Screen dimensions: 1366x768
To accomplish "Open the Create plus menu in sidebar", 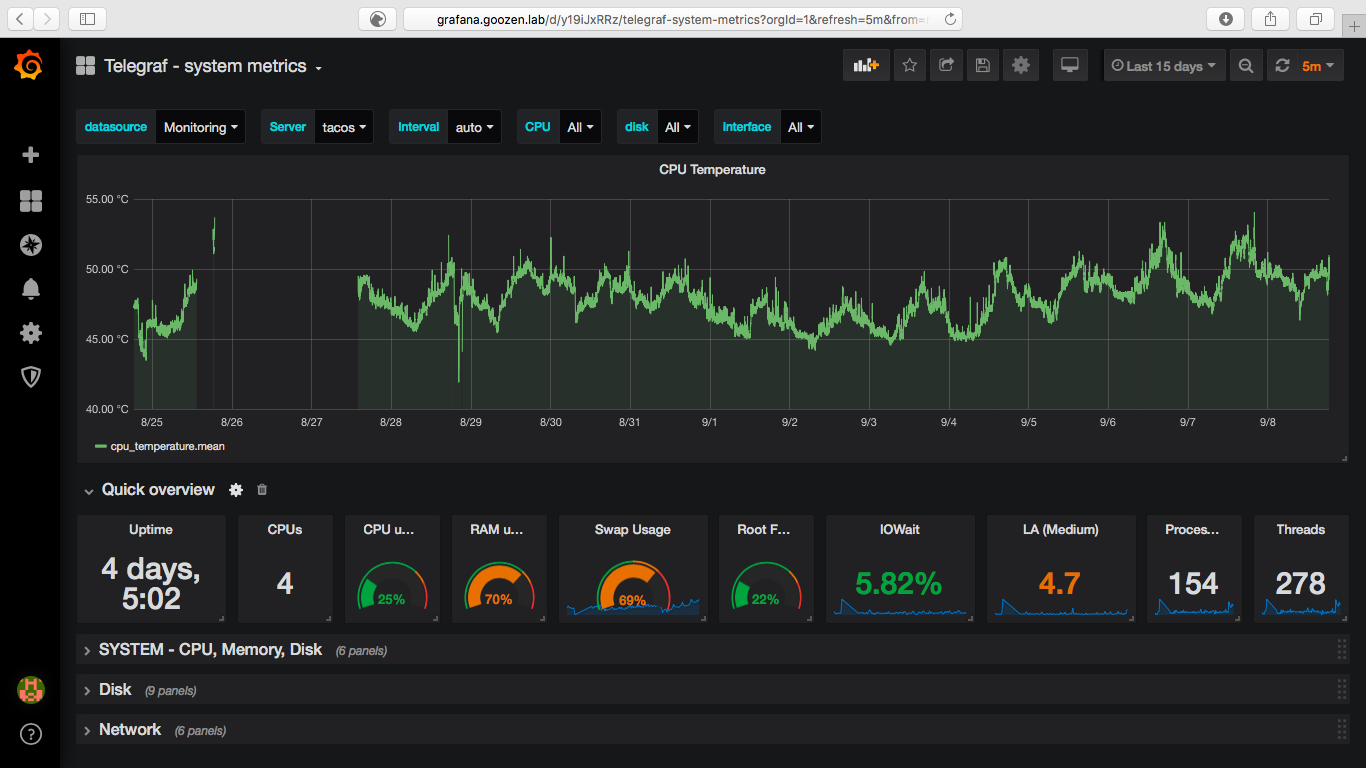I will click(31, 155).
